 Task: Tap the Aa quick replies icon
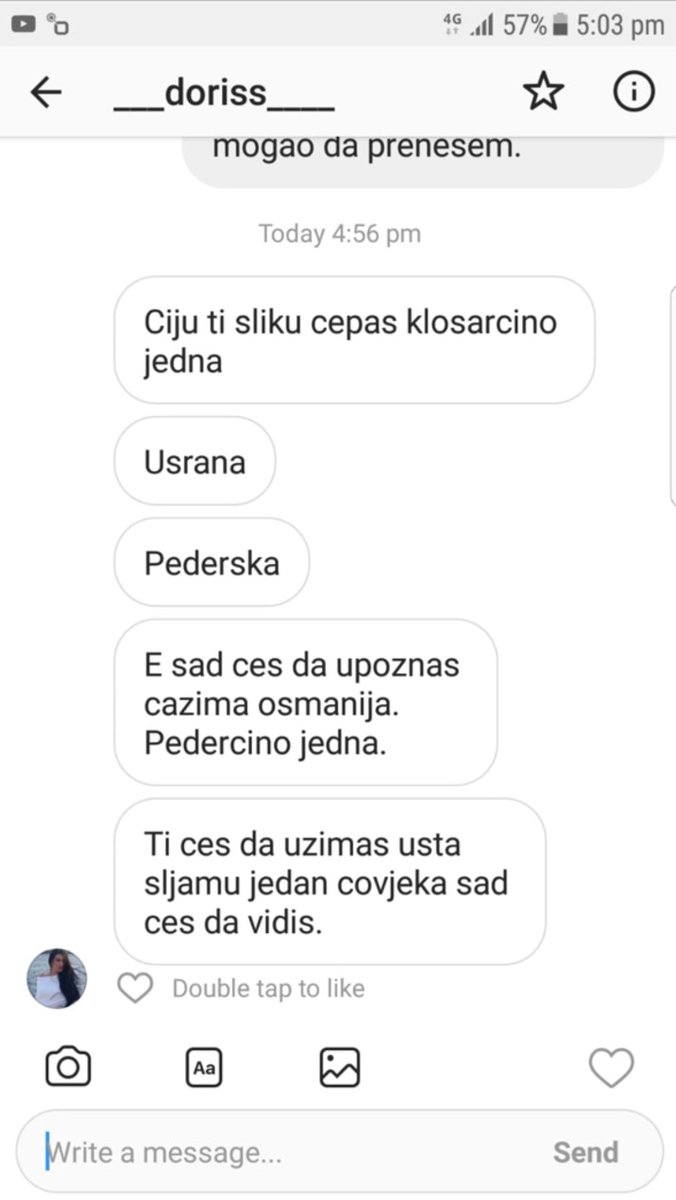click(x=204, y=1068)
